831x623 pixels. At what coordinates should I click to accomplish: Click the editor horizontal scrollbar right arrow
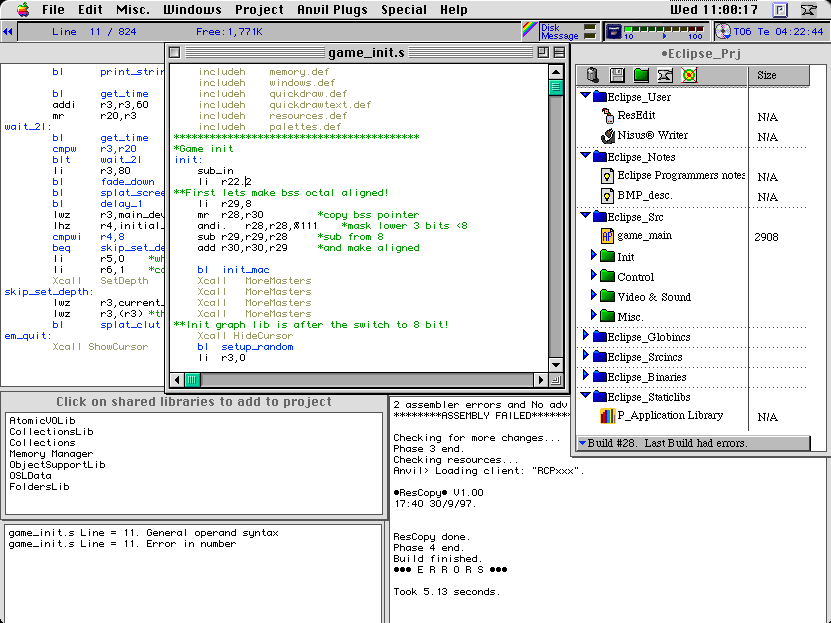[x=541, y=379]
